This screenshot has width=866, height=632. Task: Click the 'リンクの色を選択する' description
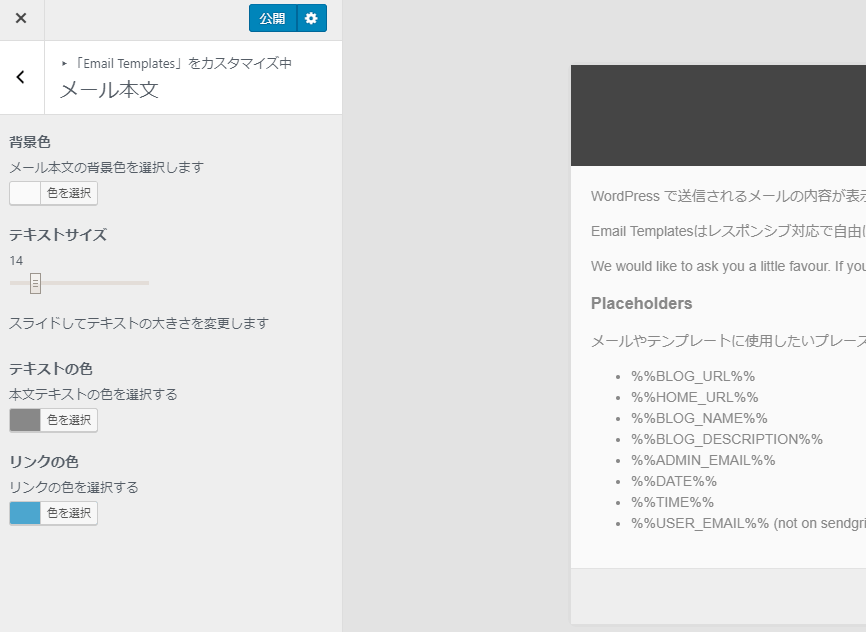74,487
